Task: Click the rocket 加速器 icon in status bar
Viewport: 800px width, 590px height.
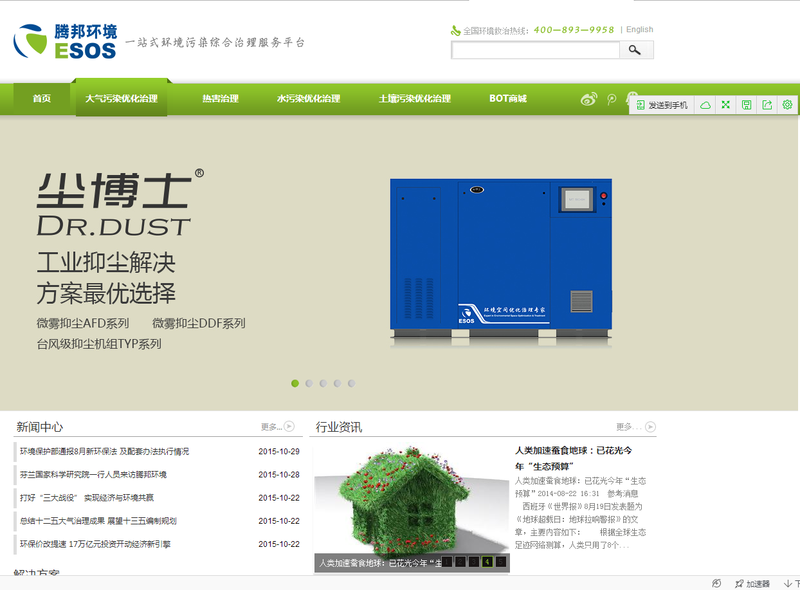Action: pyautogui.click(x=739, y=584)
